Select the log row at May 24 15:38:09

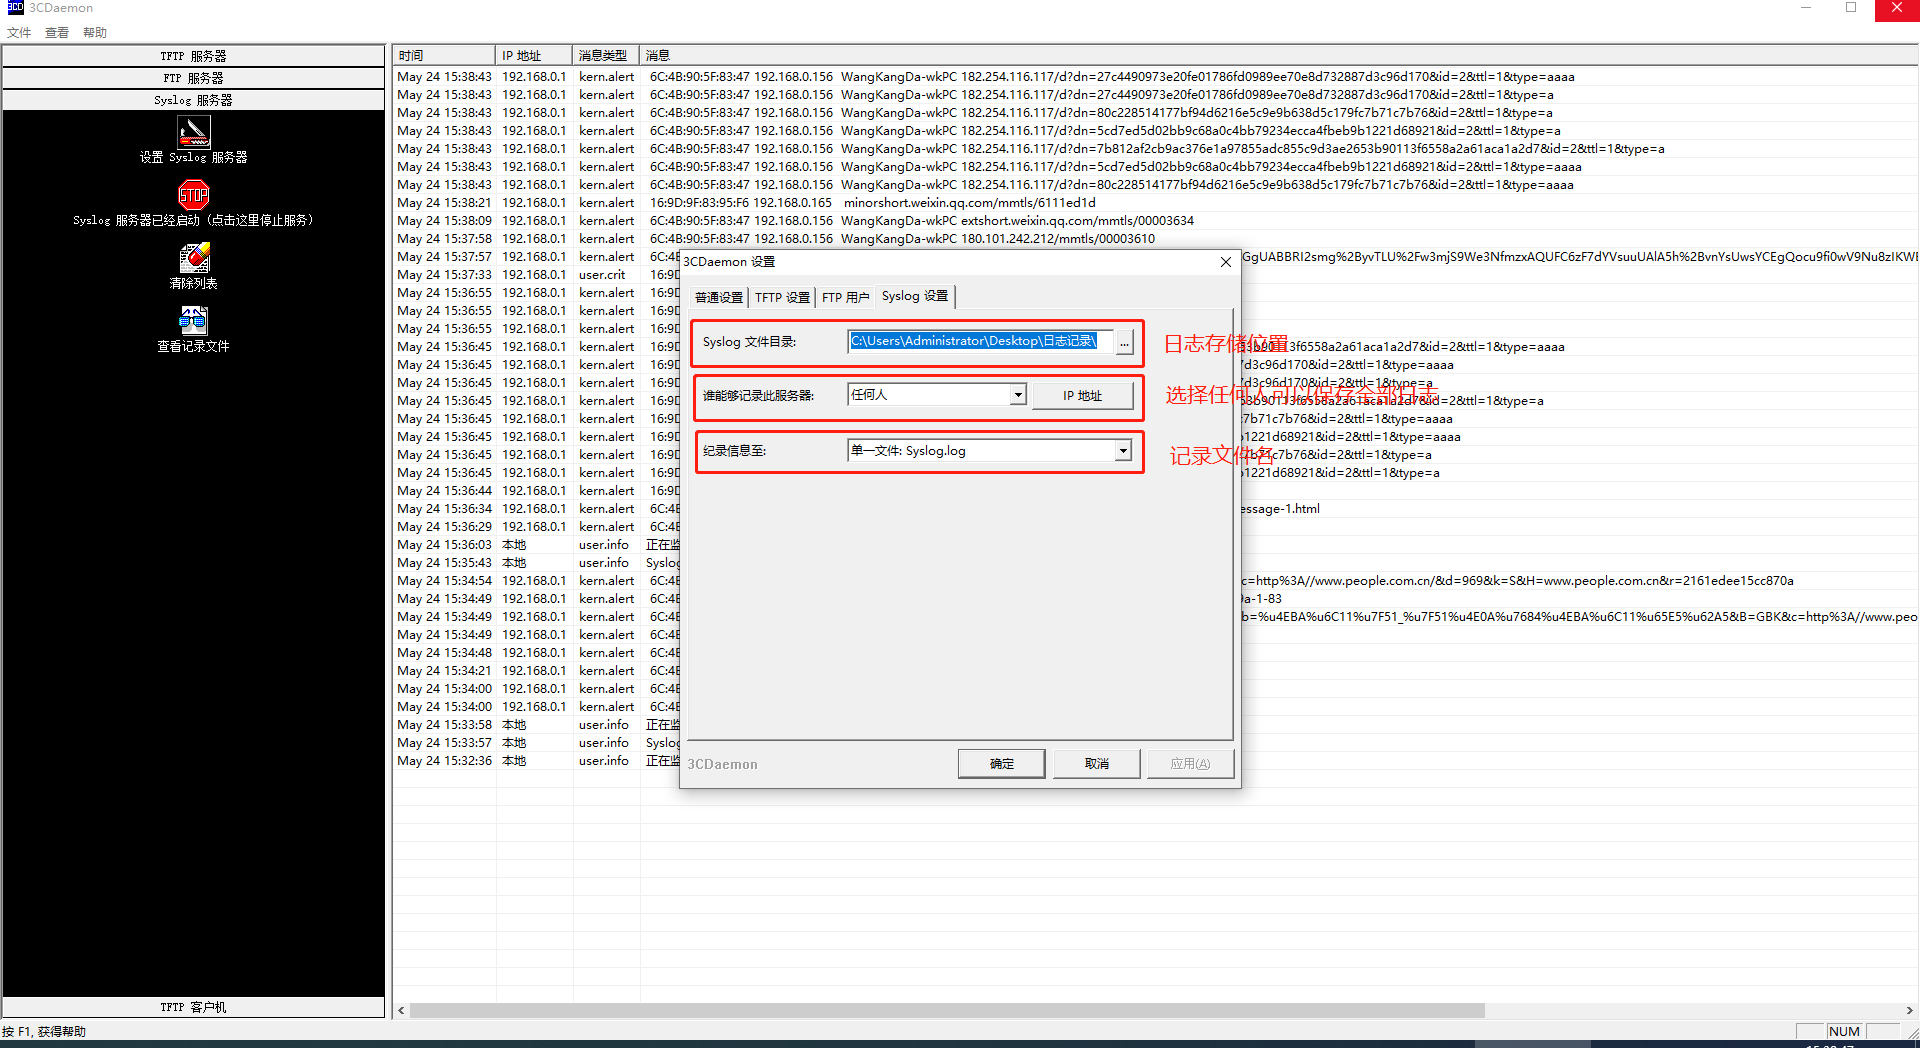1155,221
